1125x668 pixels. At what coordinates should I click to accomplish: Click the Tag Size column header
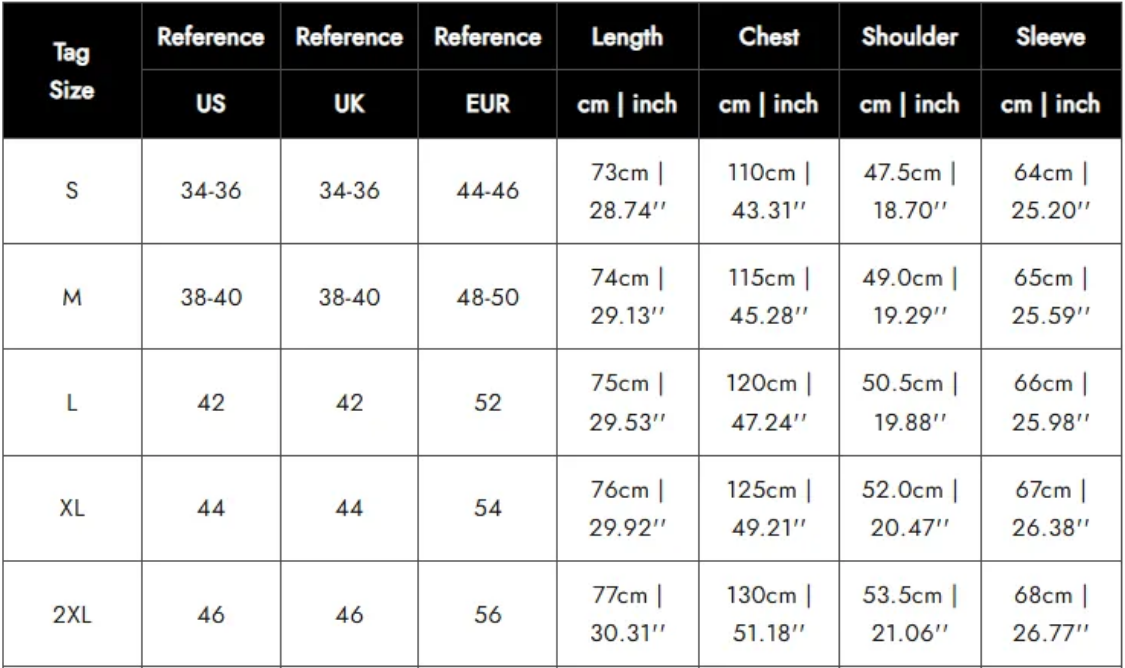[x=71, y=71]
